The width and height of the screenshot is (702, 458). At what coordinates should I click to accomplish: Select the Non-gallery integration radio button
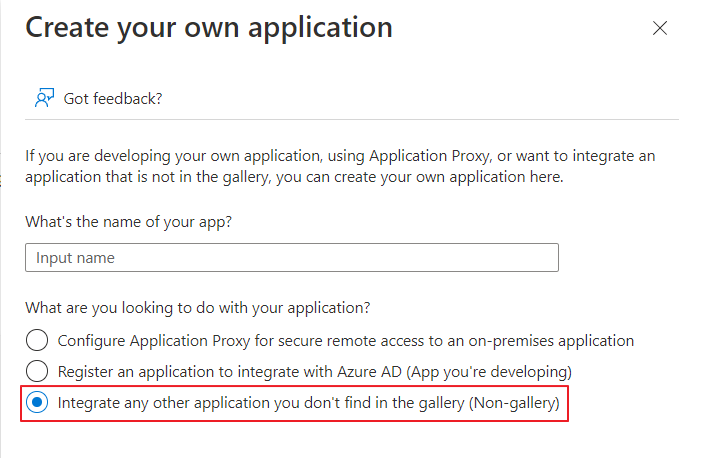[37, 402]
